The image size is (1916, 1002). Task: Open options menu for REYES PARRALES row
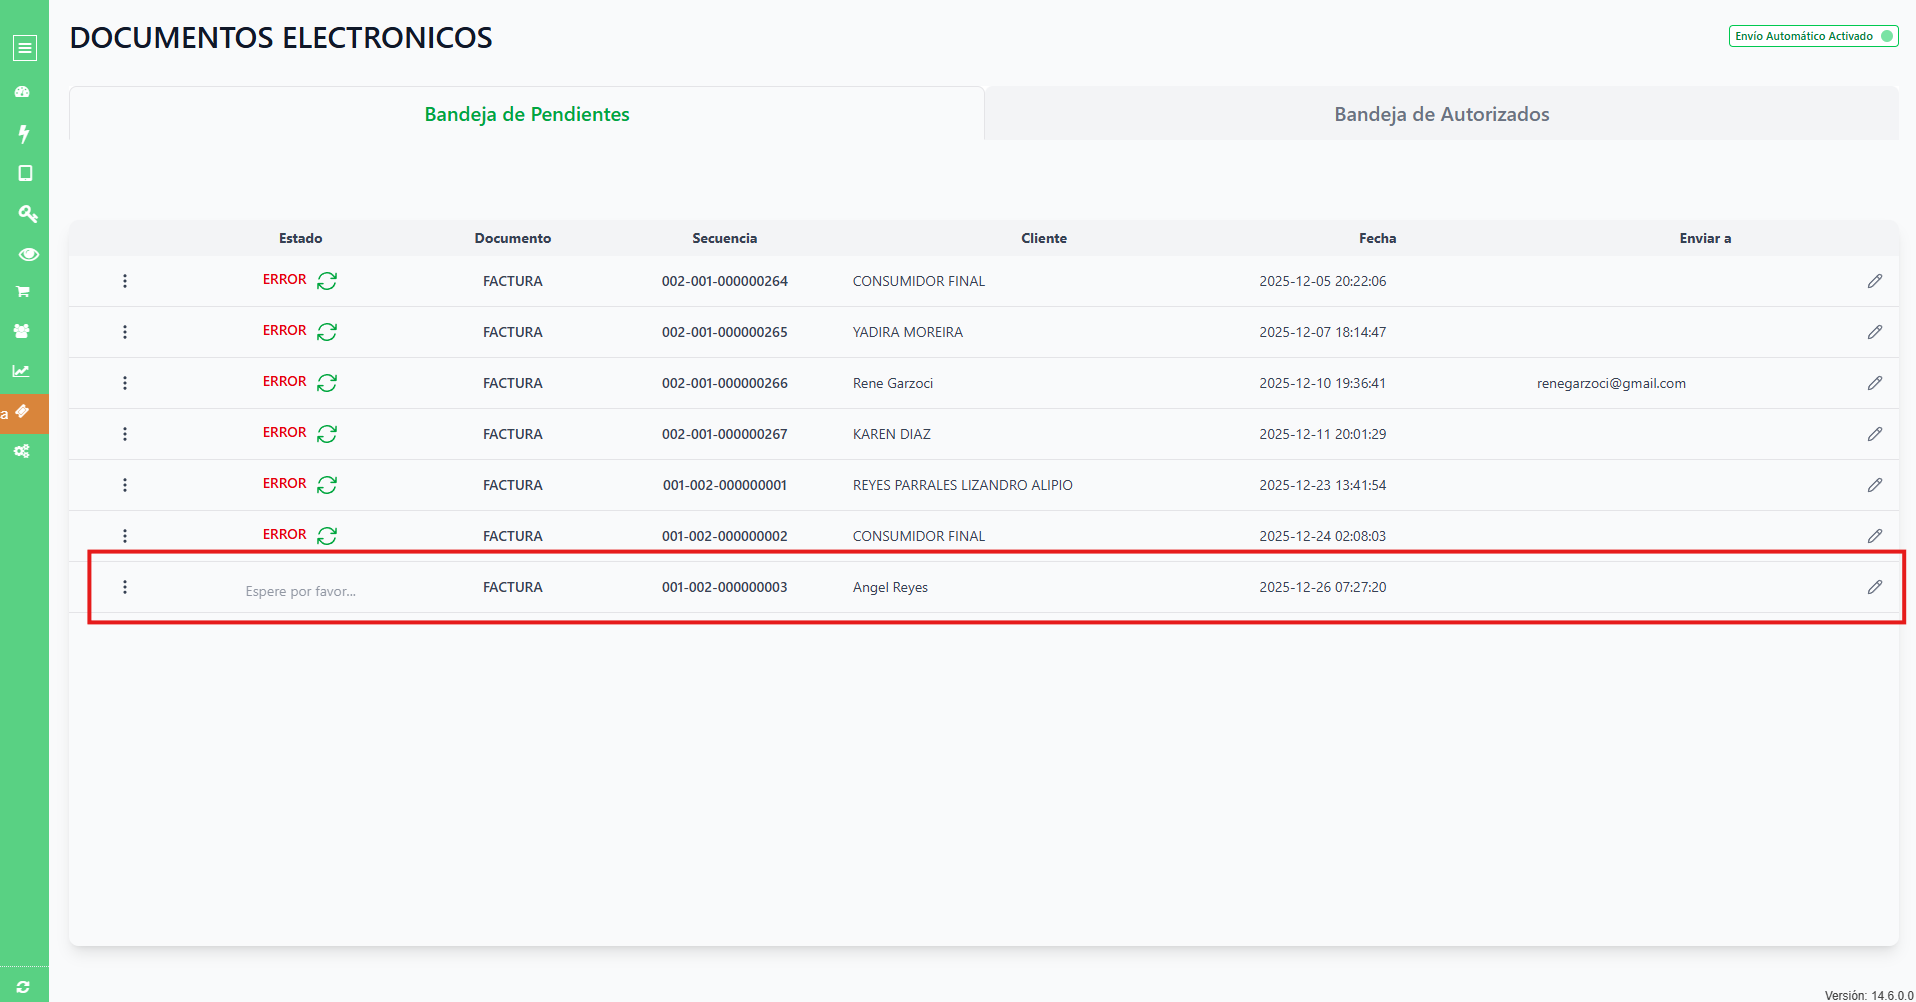[125, 485]
